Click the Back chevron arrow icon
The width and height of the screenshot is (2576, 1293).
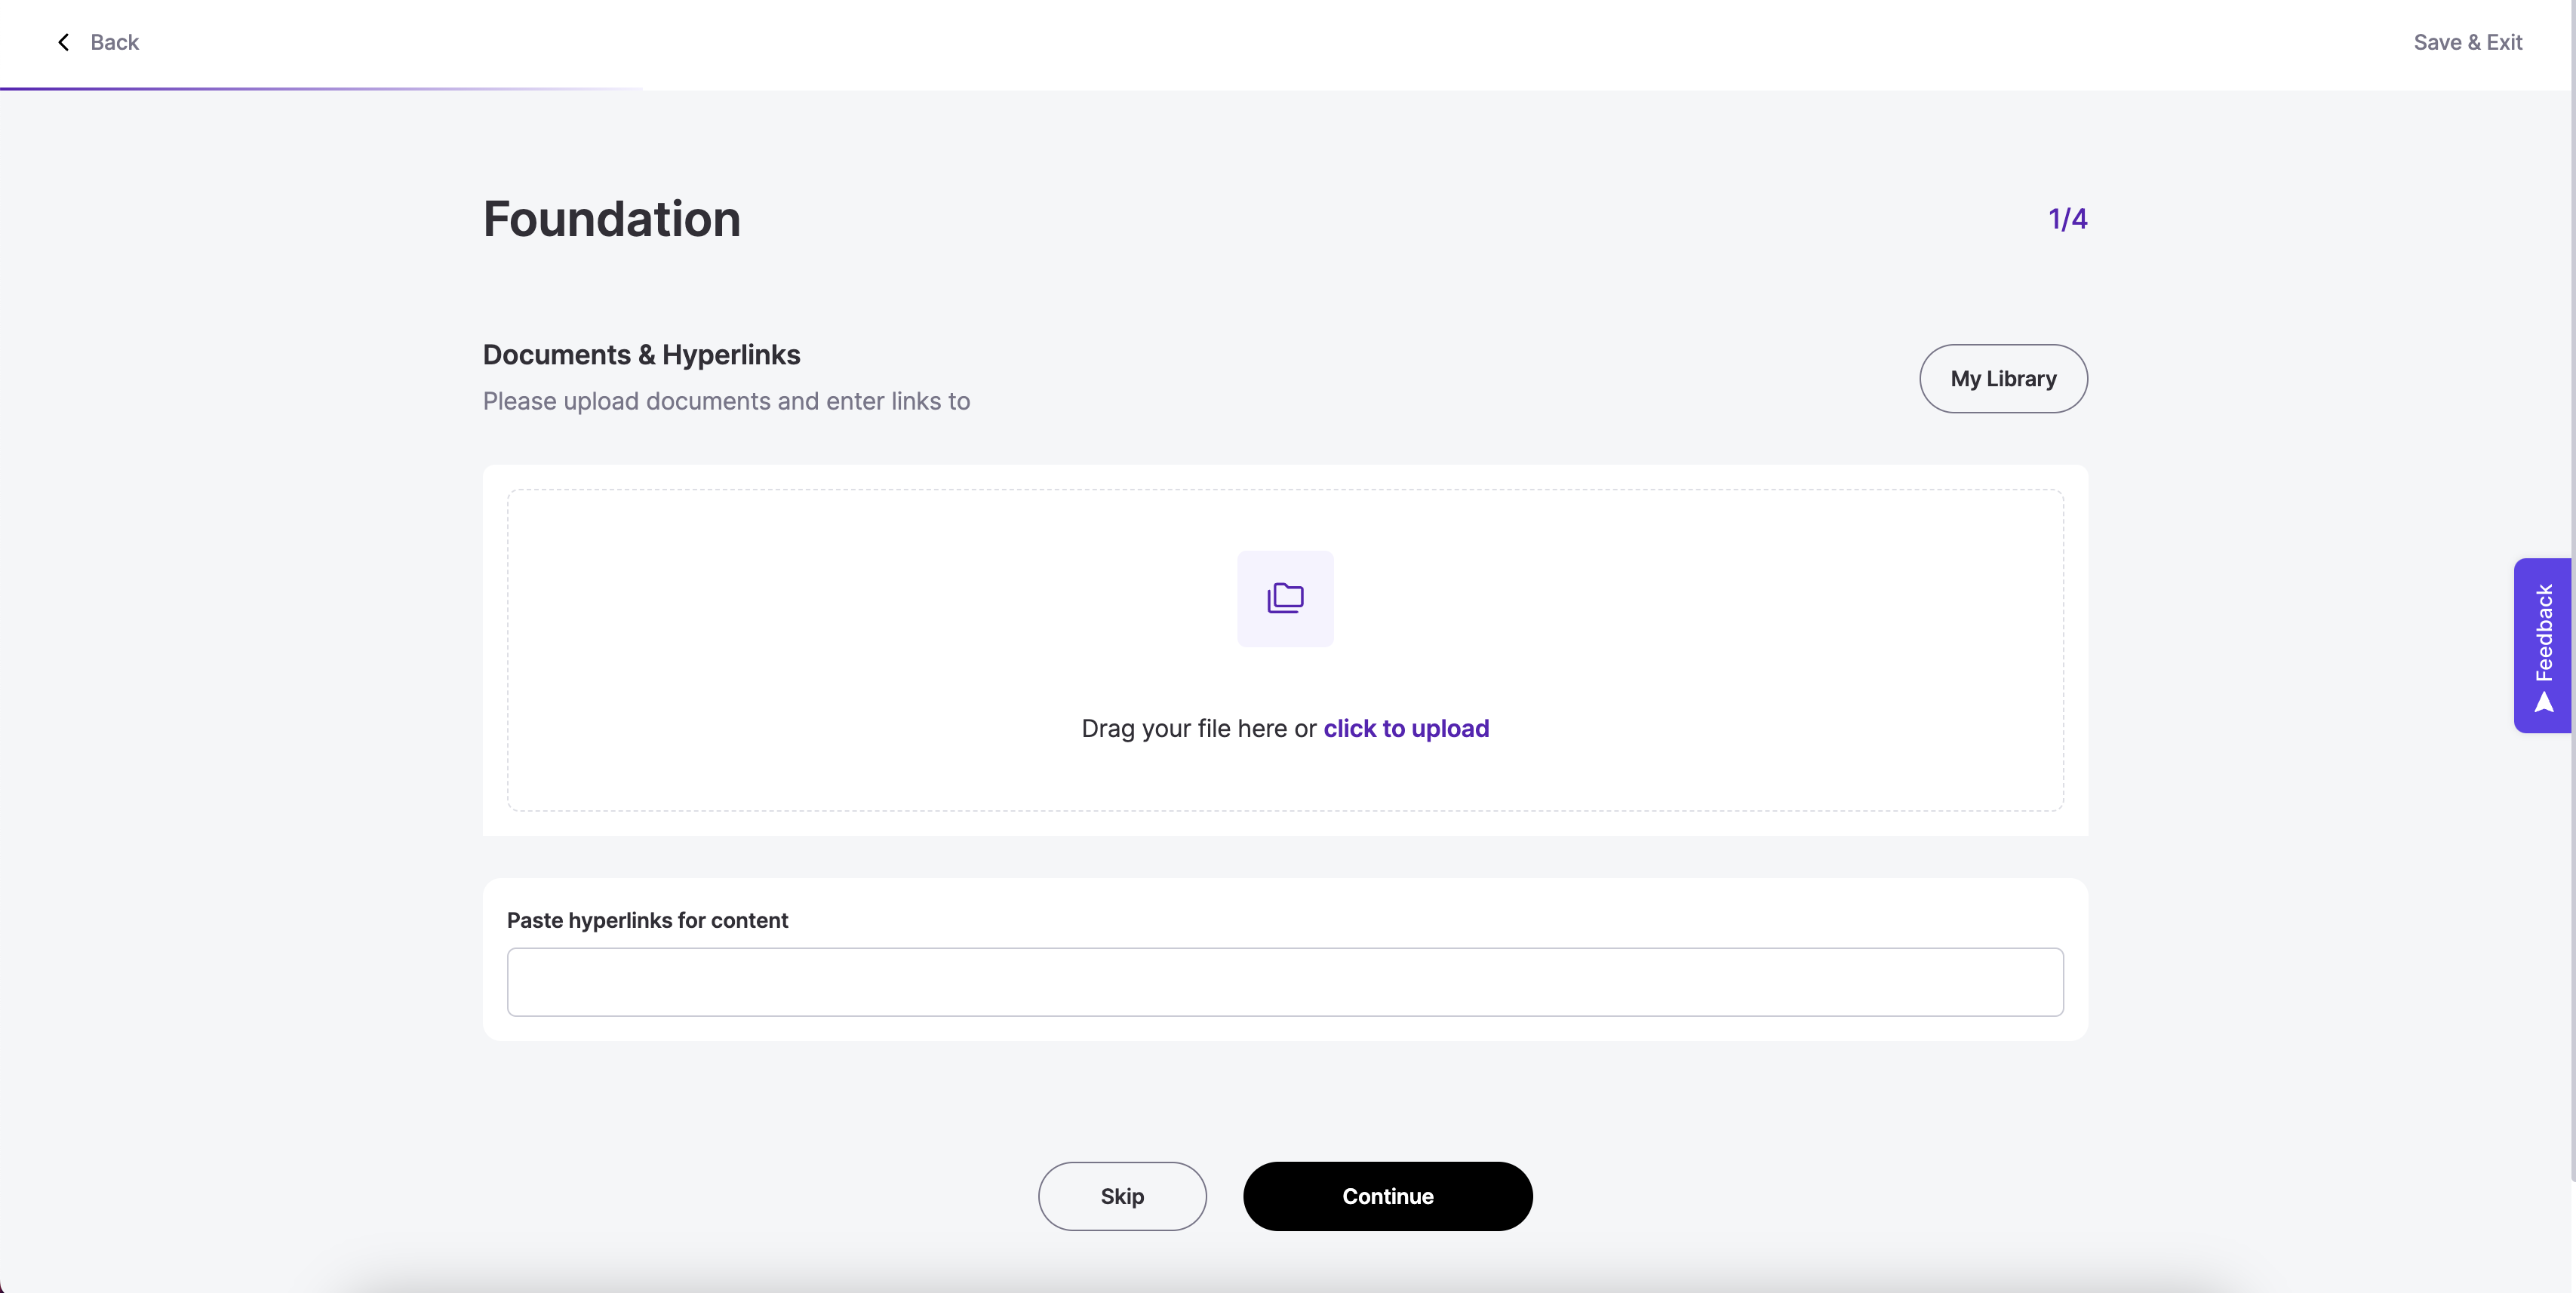click(x=64, y=42)
